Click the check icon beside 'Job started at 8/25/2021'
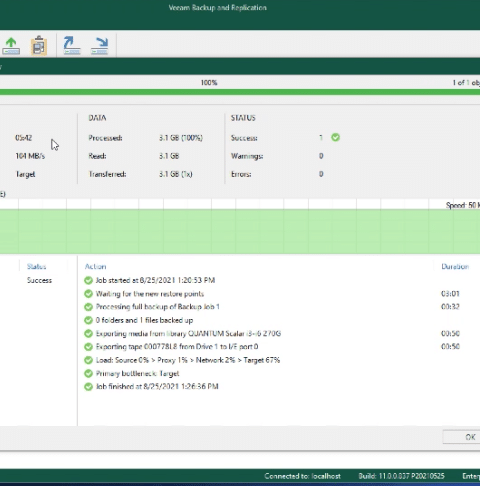The width and height of the screenshot is (480, 486). pyautogui.click(x=88, y=280)
